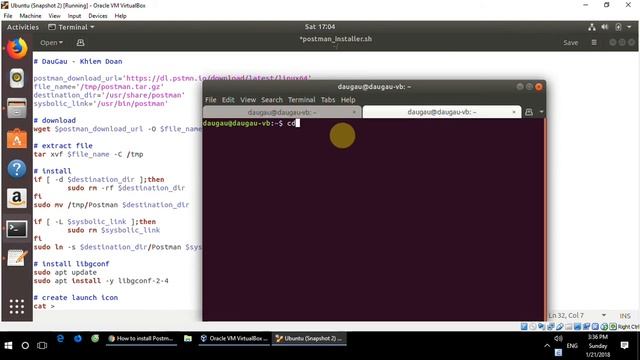Screen dimensions: 640x360
Task: Select the Terminal icon in the dock
Action: point(17,229)
